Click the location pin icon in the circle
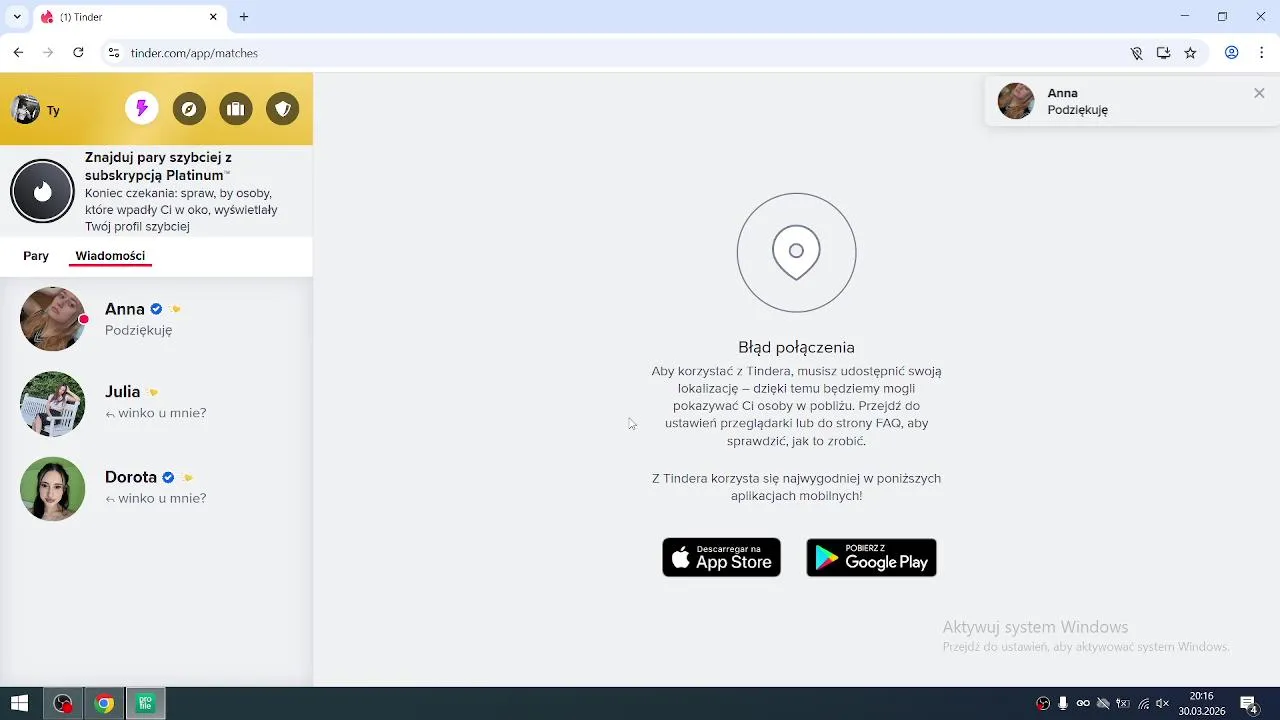 pyautogui.click(x=796, y=252)
